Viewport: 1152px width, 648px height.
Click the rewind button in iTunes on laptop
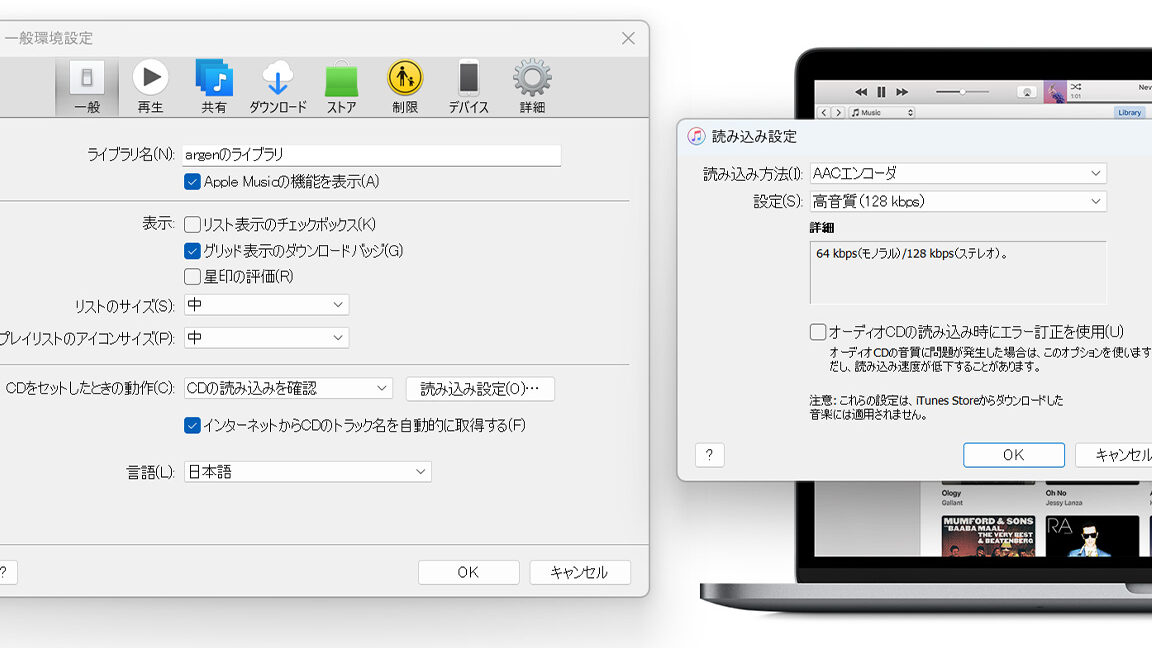click(x=861, y=92)
